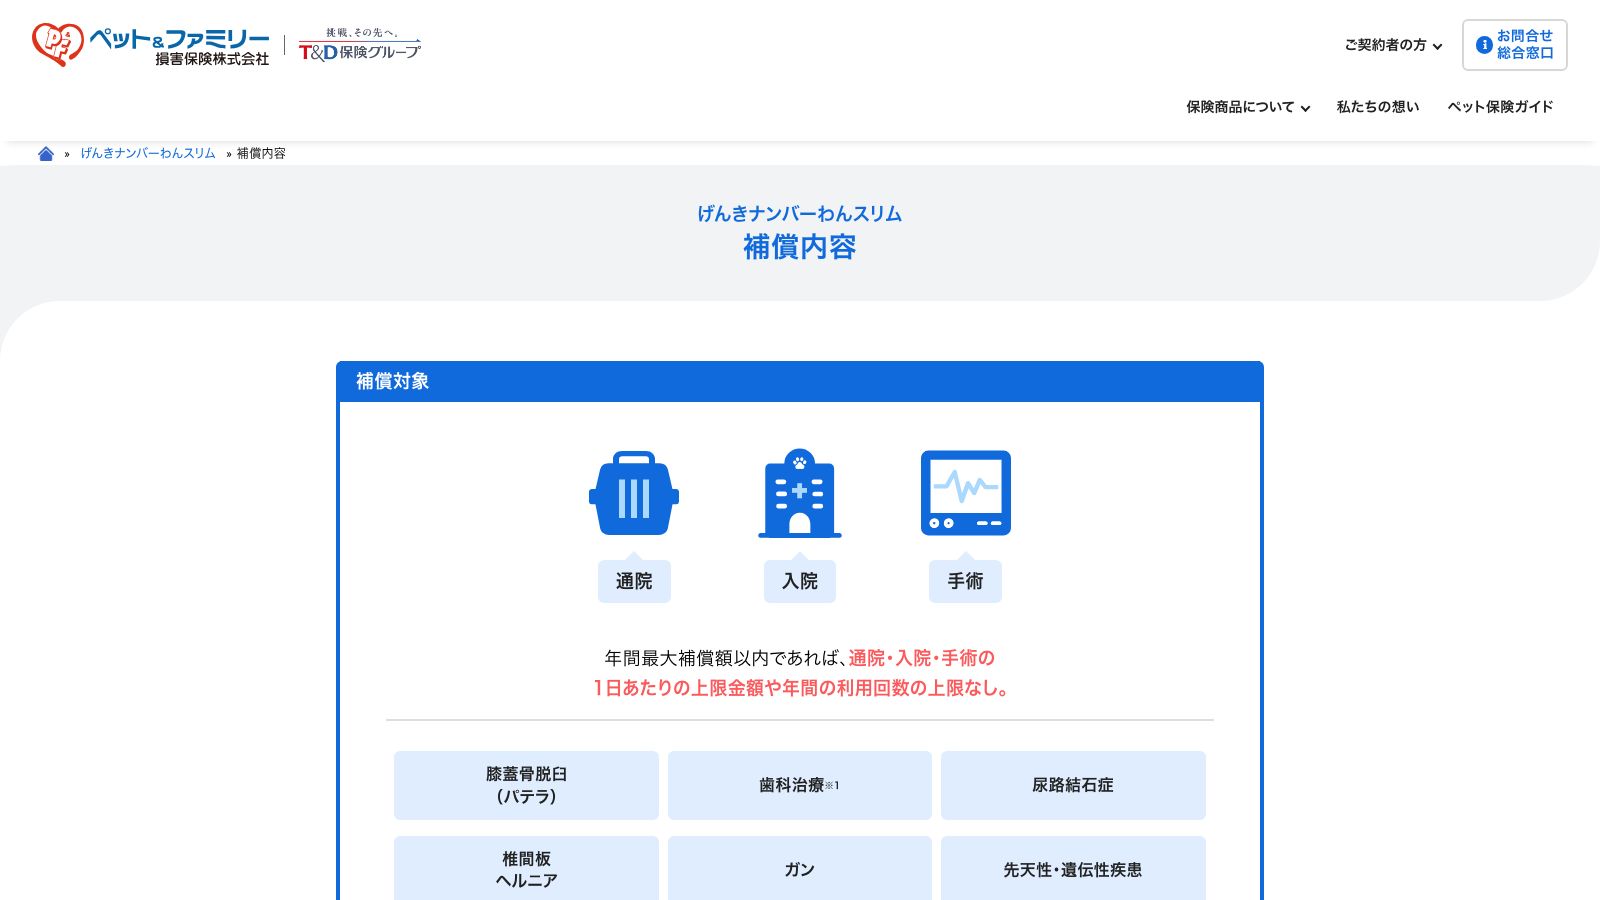The height and width of the screenshot is (900, 1600).
Task: Select the 膝蓋骨脱臼(パテラ) tile
Action: (526, 785)
